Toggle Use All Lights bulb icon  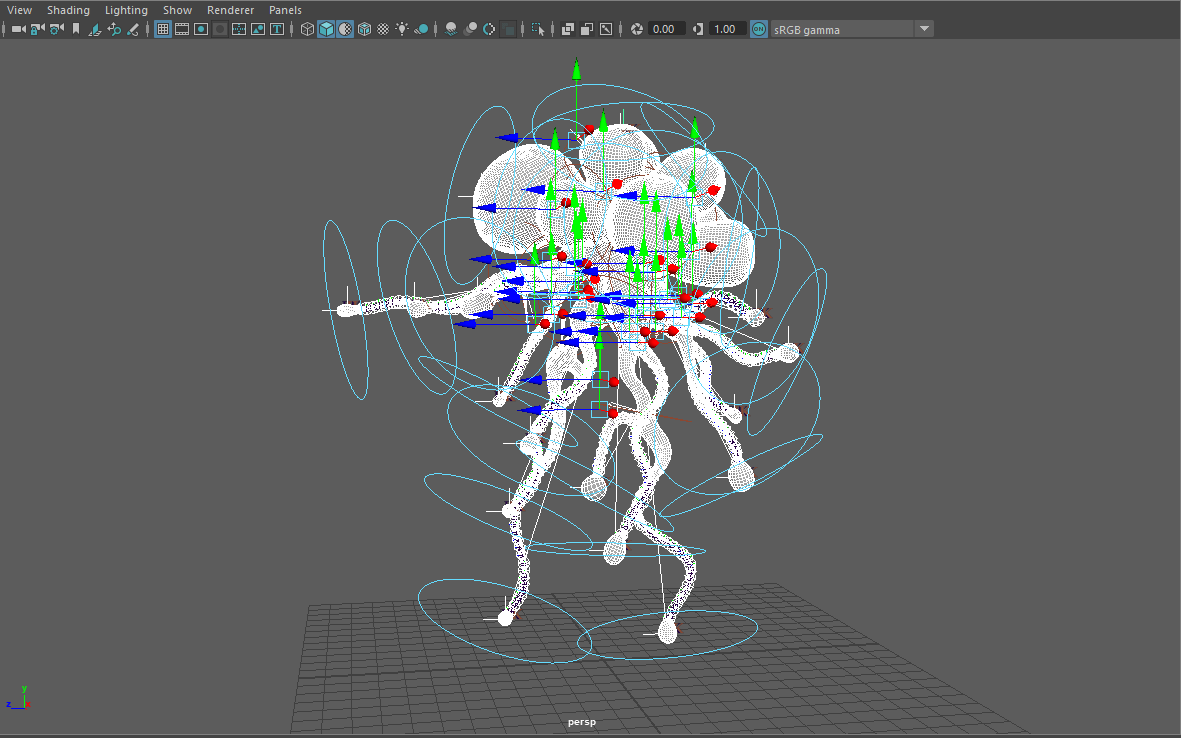[402, 29]
